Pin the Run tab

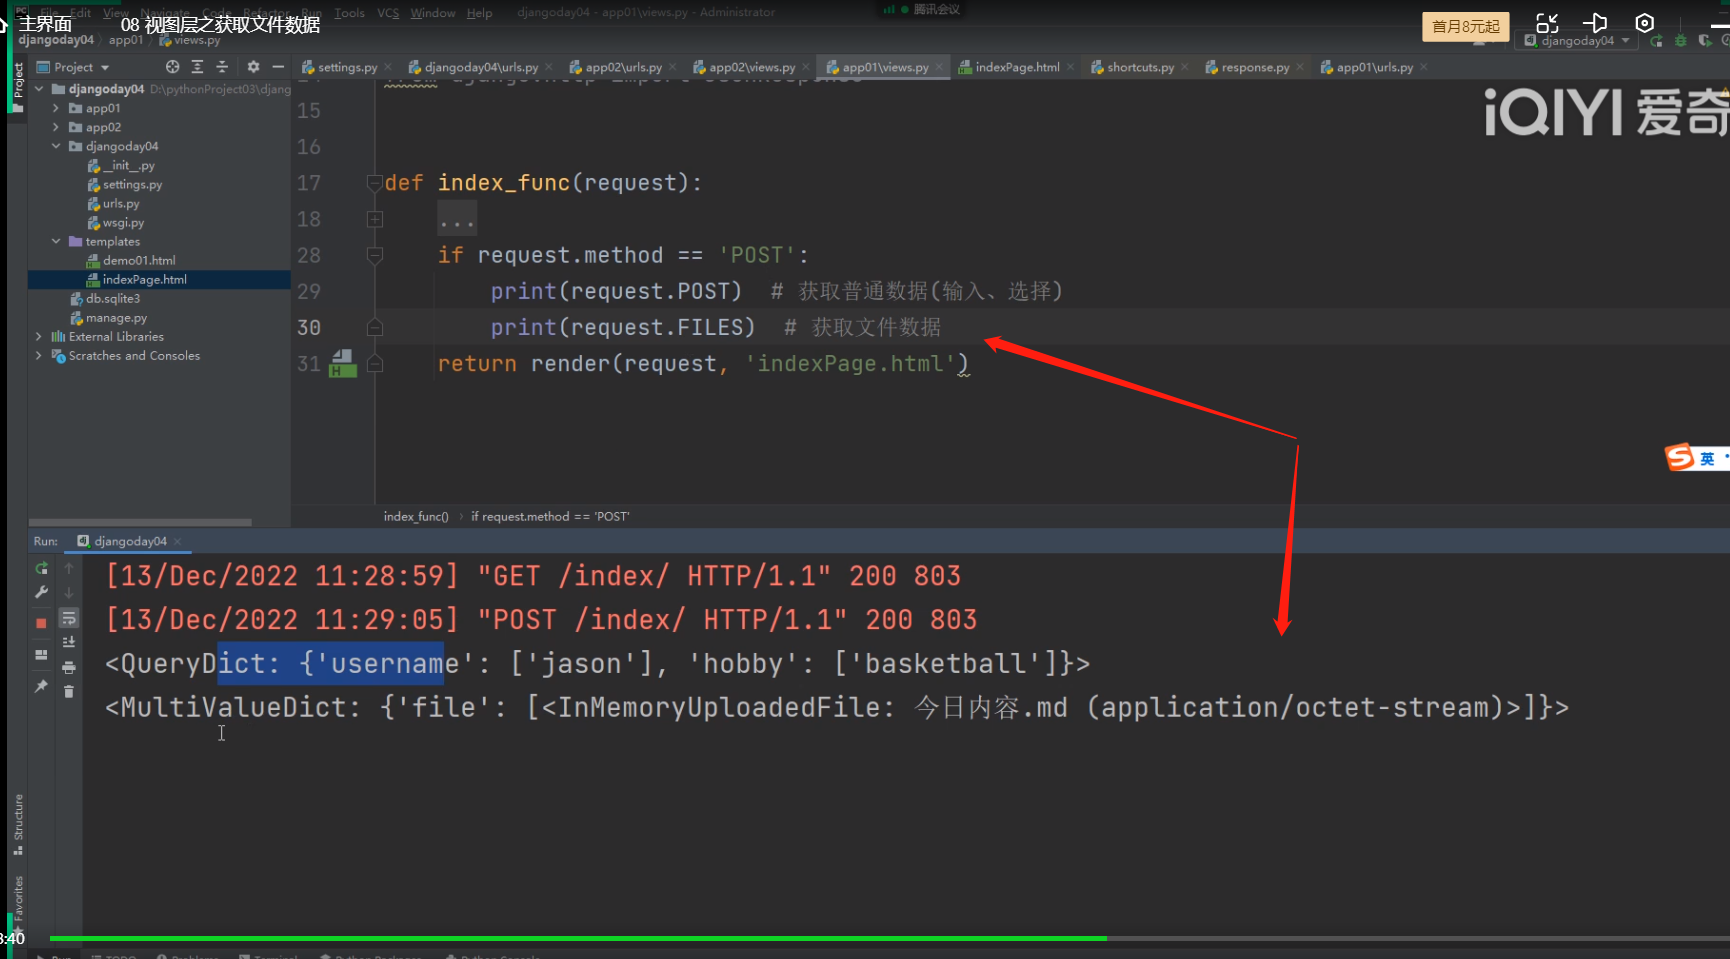pyautogui.click(x=41, y=686)
